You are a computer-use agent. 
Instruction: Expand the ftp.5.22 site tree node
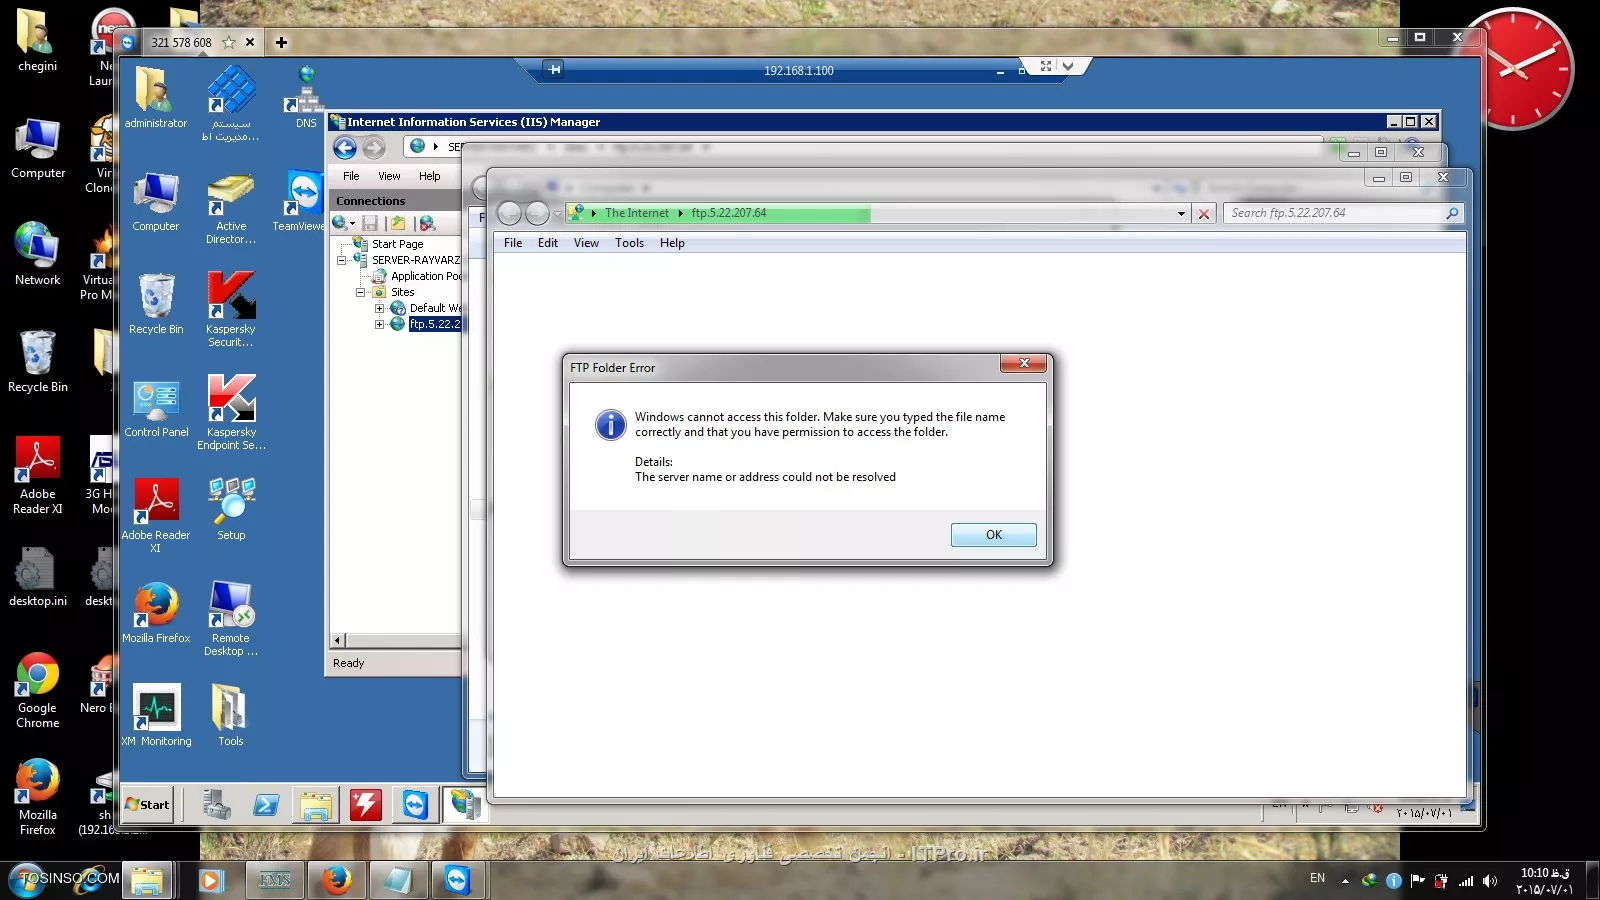pos(379,324)
